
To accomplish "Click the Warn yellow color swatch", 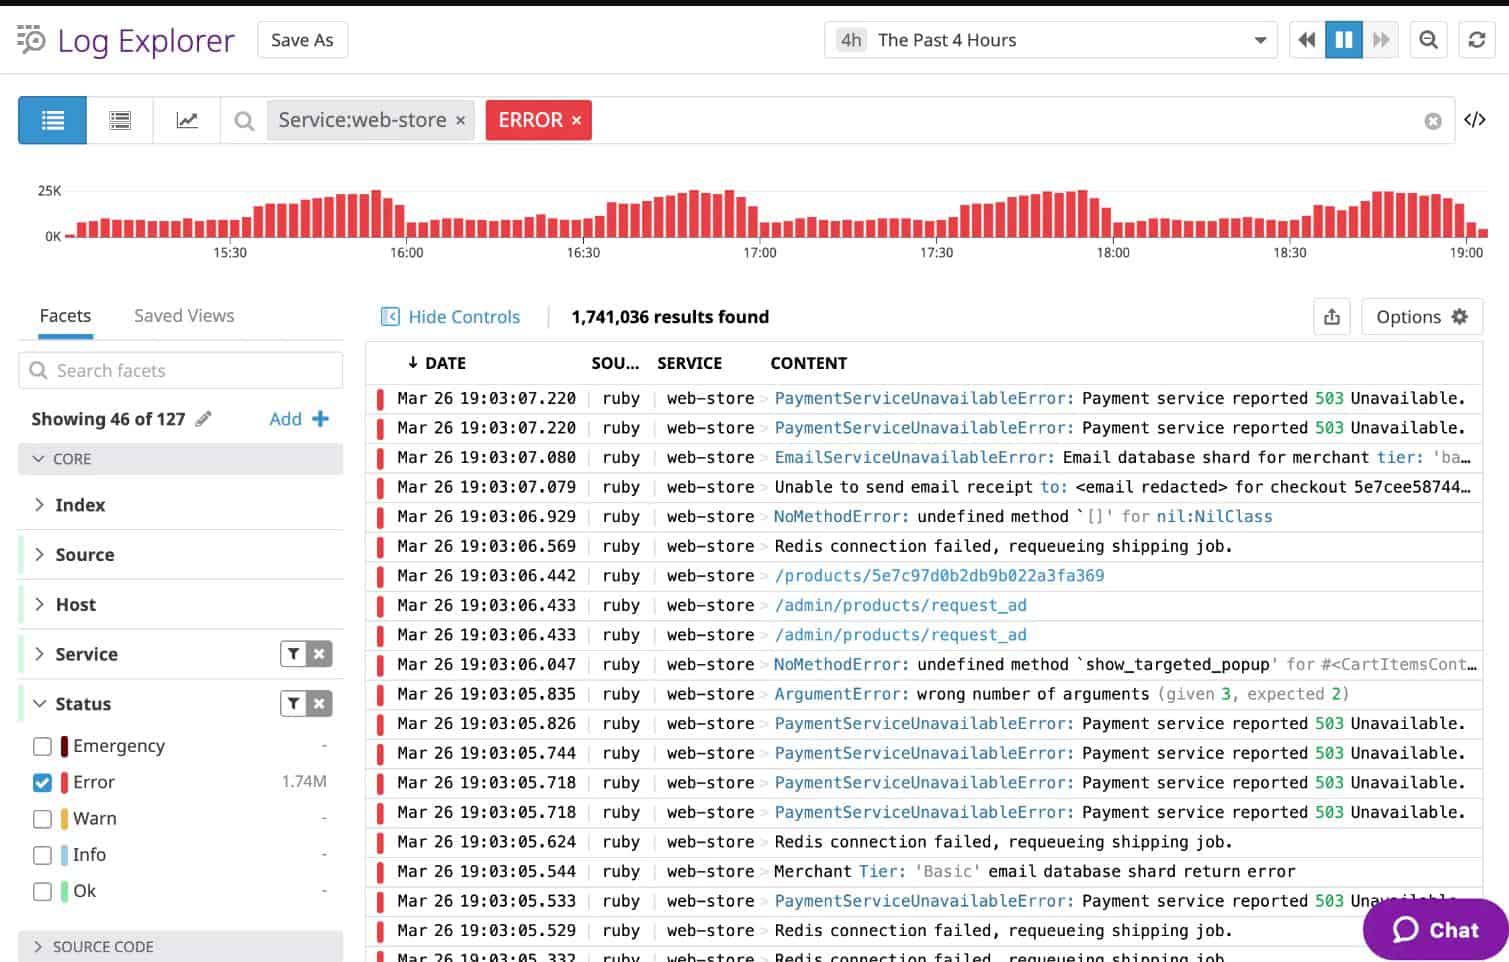I will 65,819.
